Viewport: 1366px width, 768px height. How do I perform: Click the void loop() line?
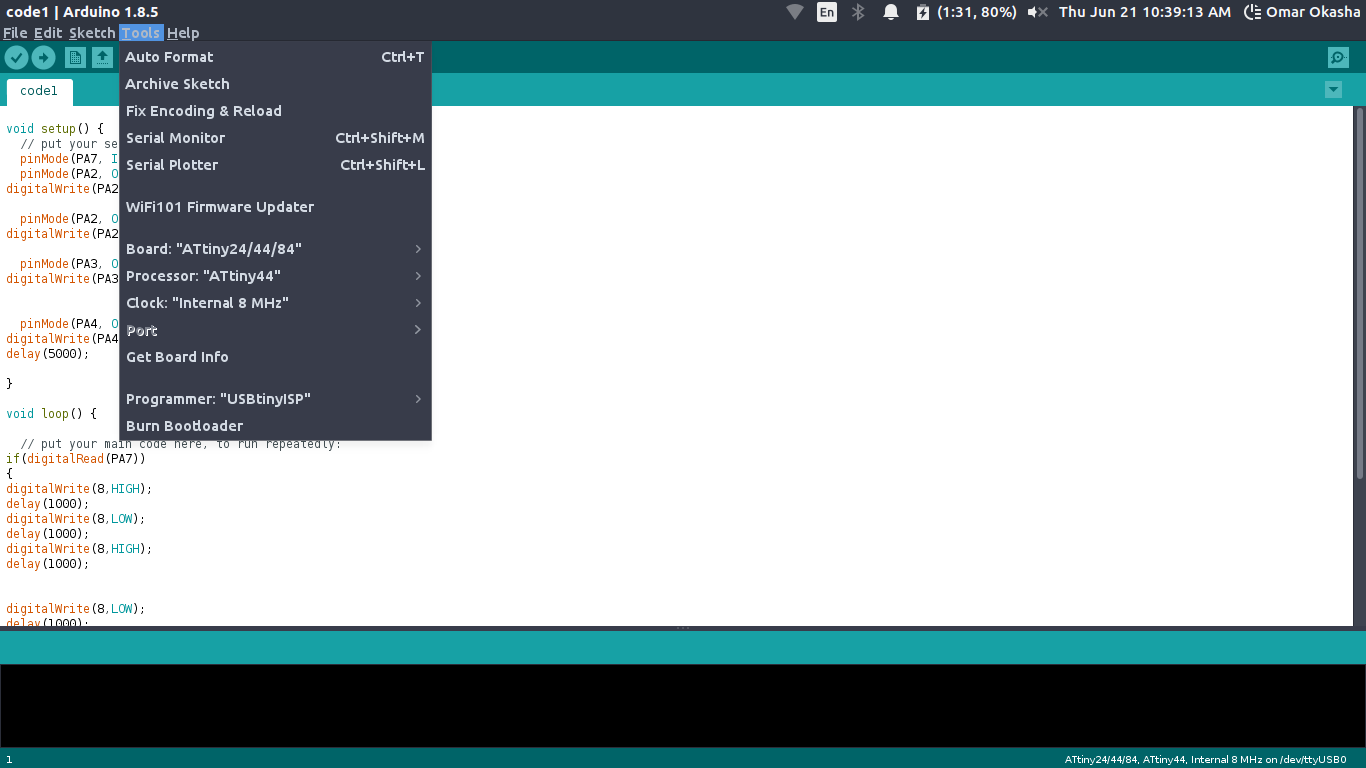point(51,413)
